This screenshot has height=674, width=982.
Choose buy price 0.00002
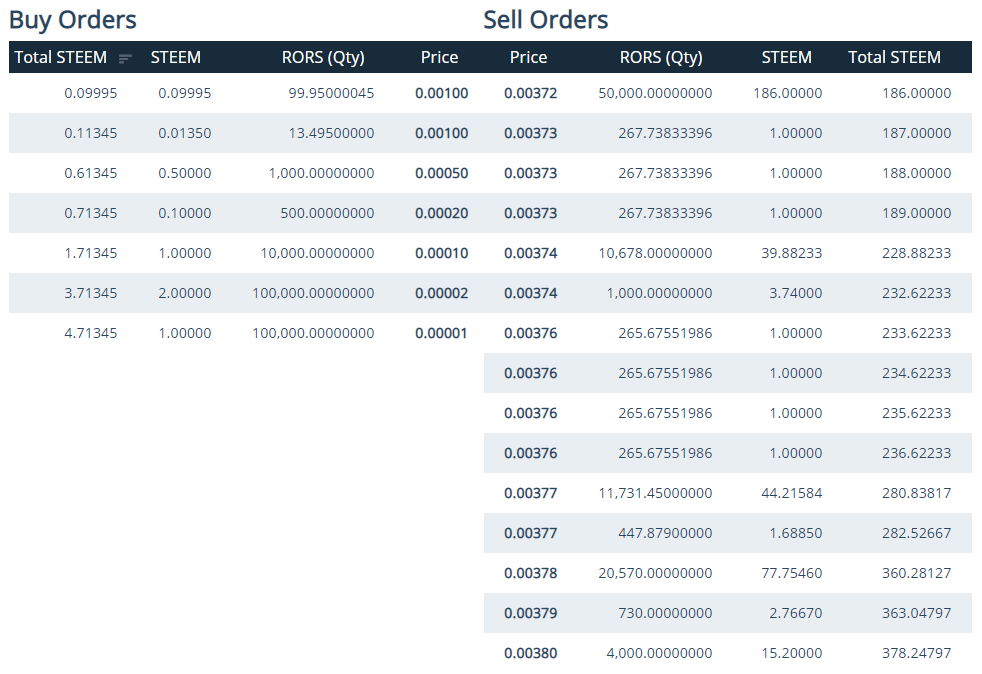click(442, 293)
